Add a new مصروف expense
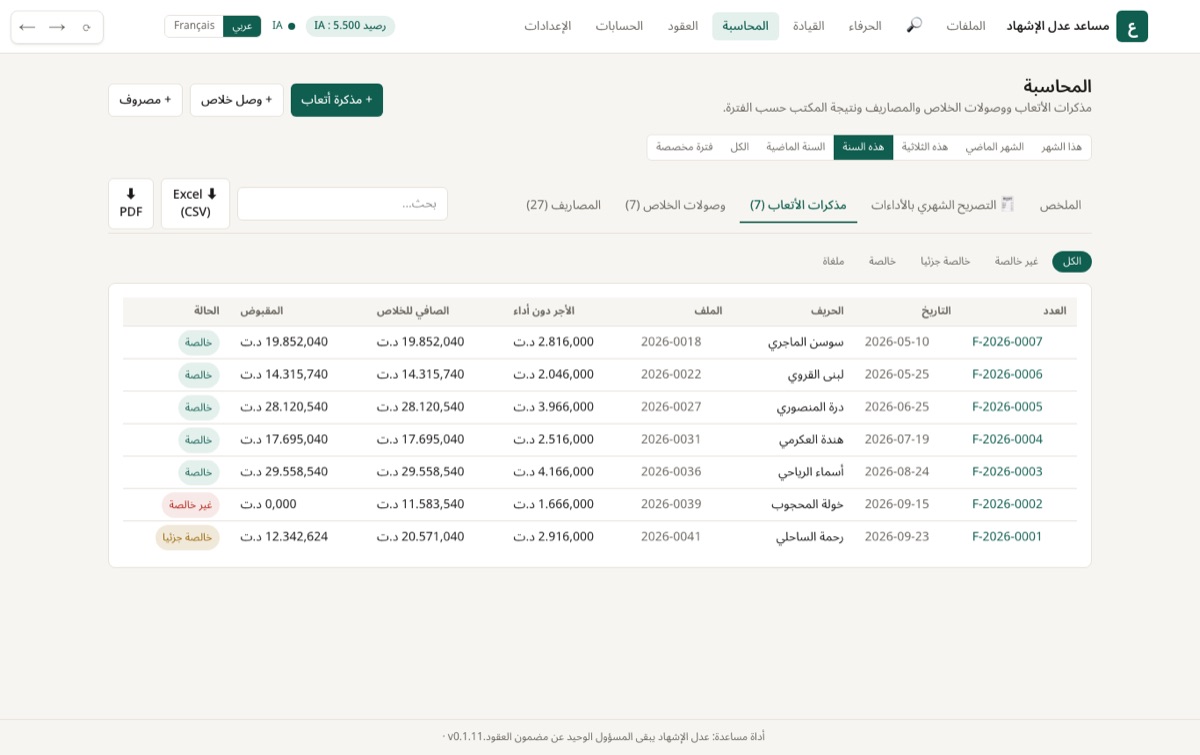 pos(145,100)
